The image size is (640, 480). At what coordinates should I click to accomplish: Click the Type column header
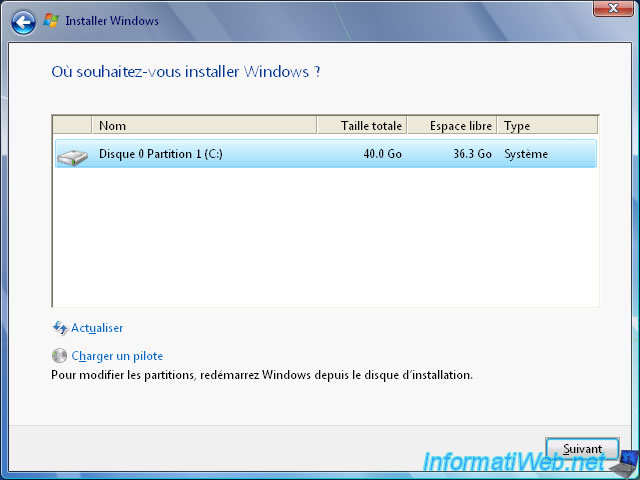[x=548, y=125]
